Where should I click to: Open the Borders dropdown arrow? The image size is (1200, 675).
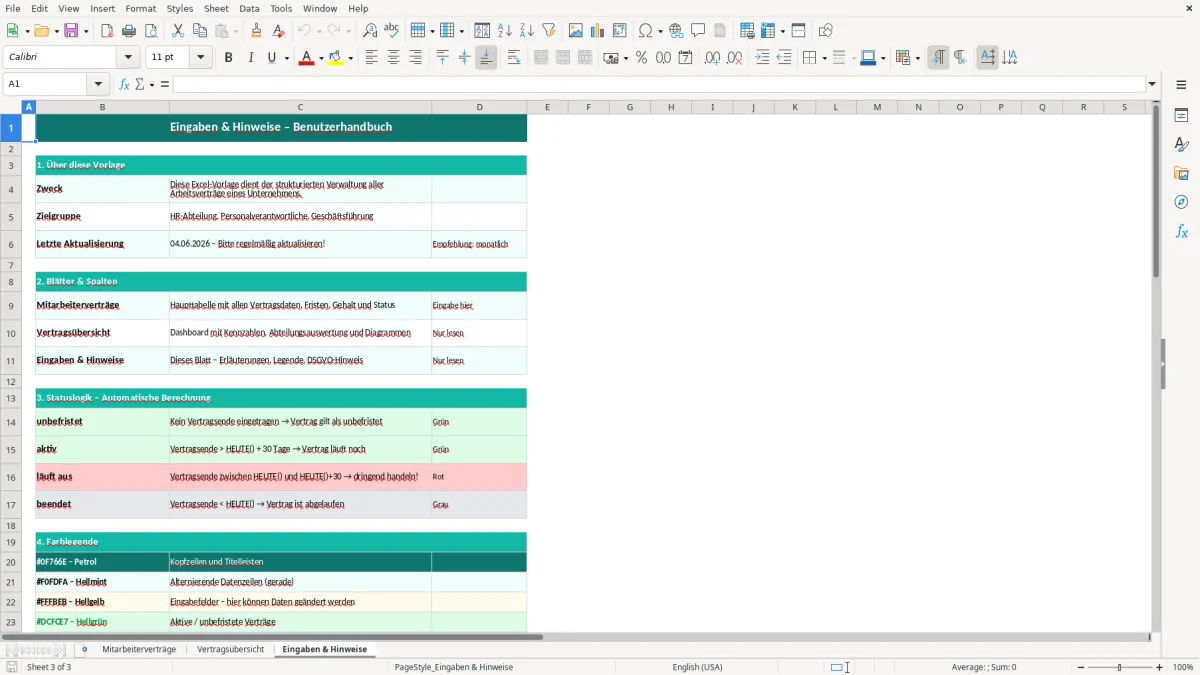pos(823,58)
